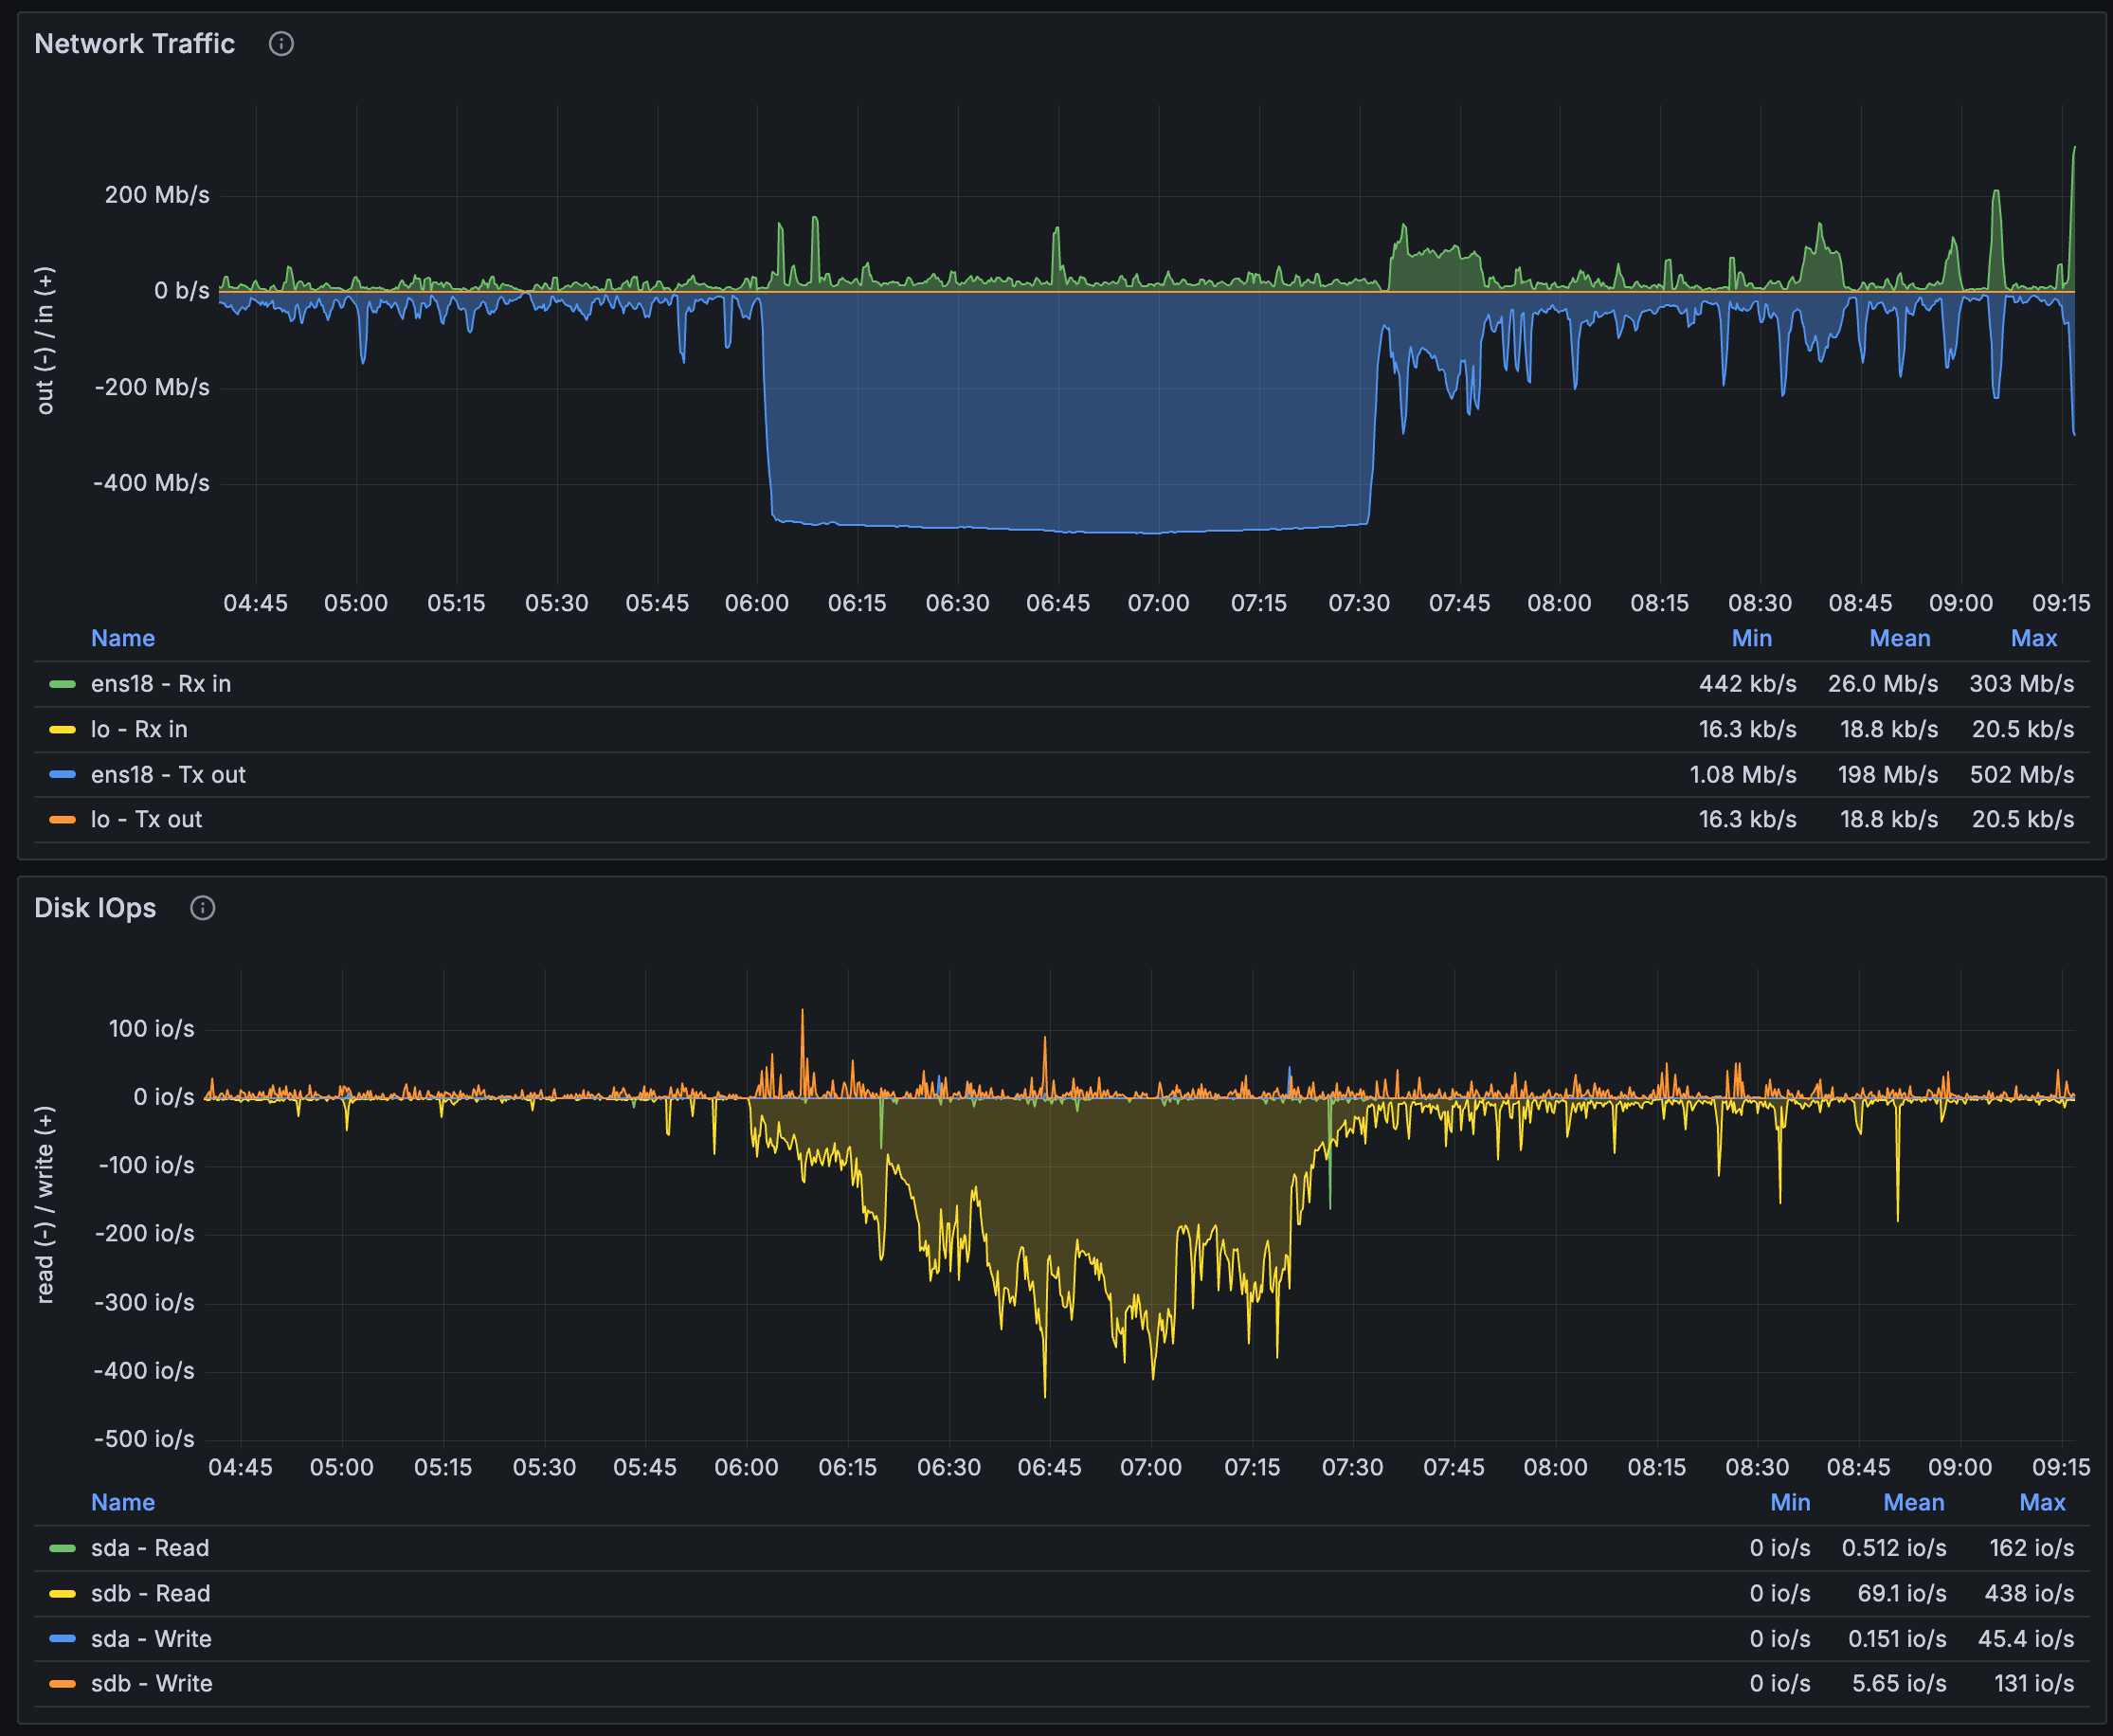This screenshot has height=1736, width=2113.
Task: Toggle the ens18 - Rx in series visibility
Action: coord(161,684)
